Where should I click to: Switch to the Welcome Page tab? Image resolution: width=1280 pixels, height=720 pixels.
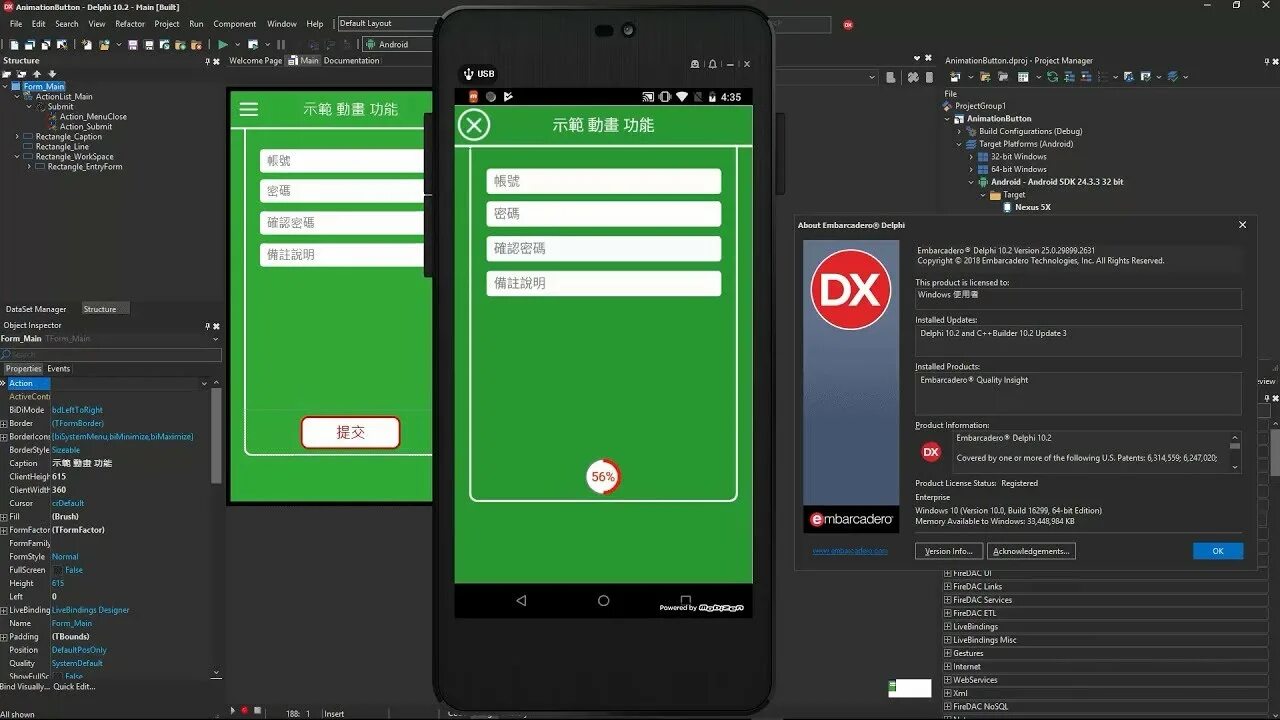coord(256,61)
